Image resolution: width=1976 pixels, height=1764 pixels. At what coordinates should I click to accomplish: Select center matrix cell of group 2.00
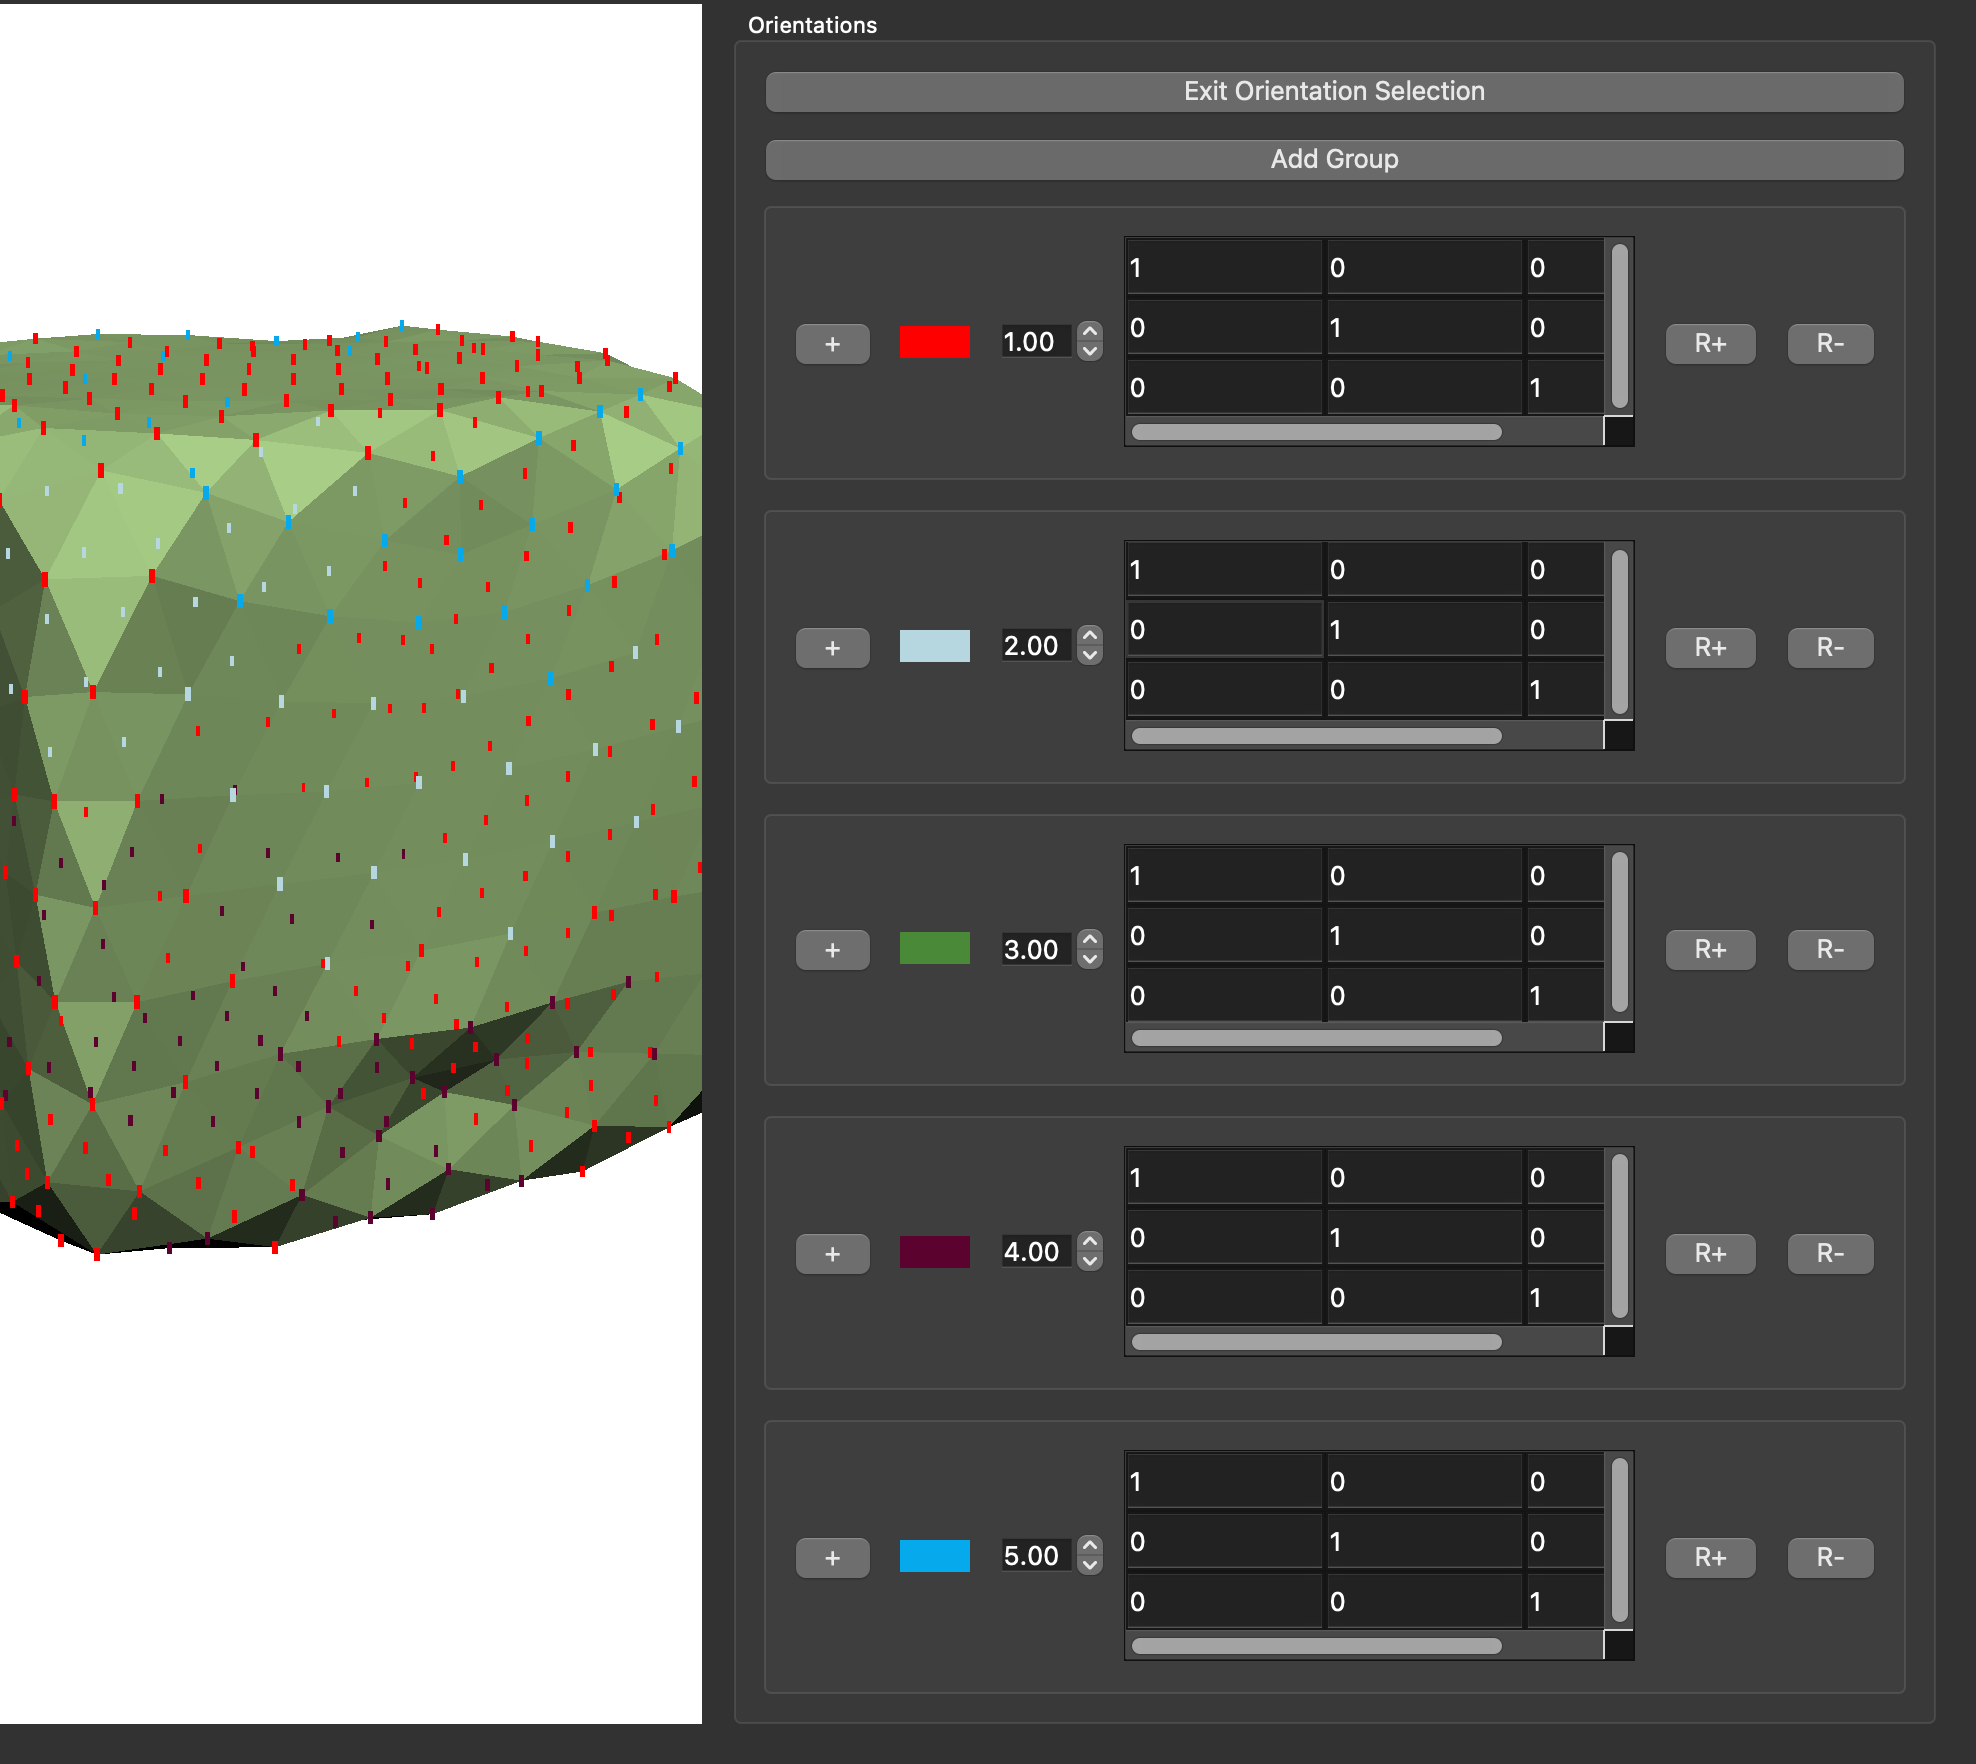(1424, 630)
